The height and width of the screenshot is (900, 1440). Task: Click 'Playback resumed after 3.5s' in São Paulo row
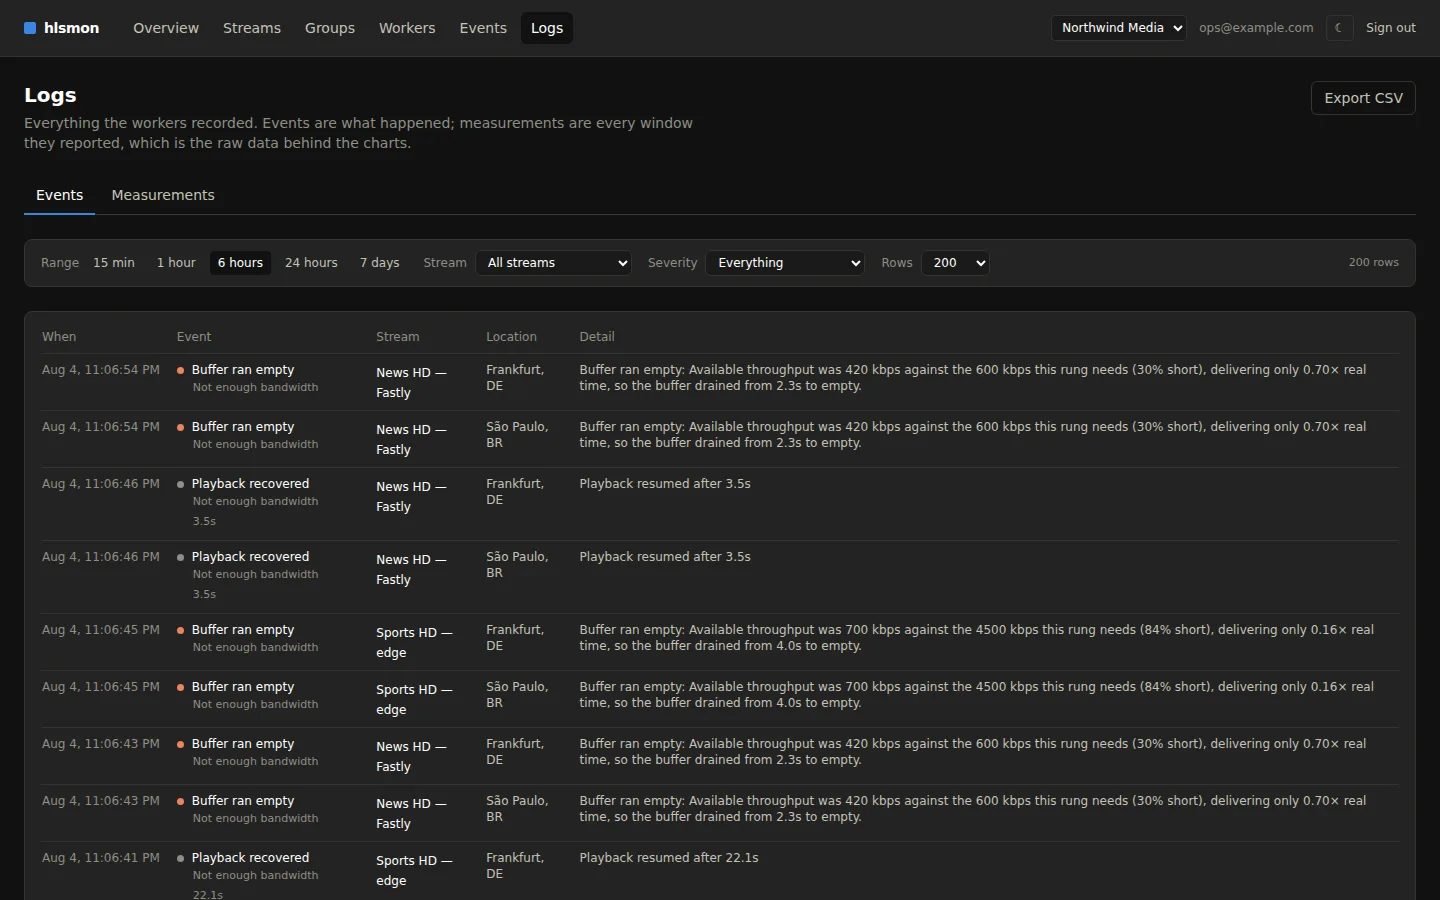tap(665, 557)
